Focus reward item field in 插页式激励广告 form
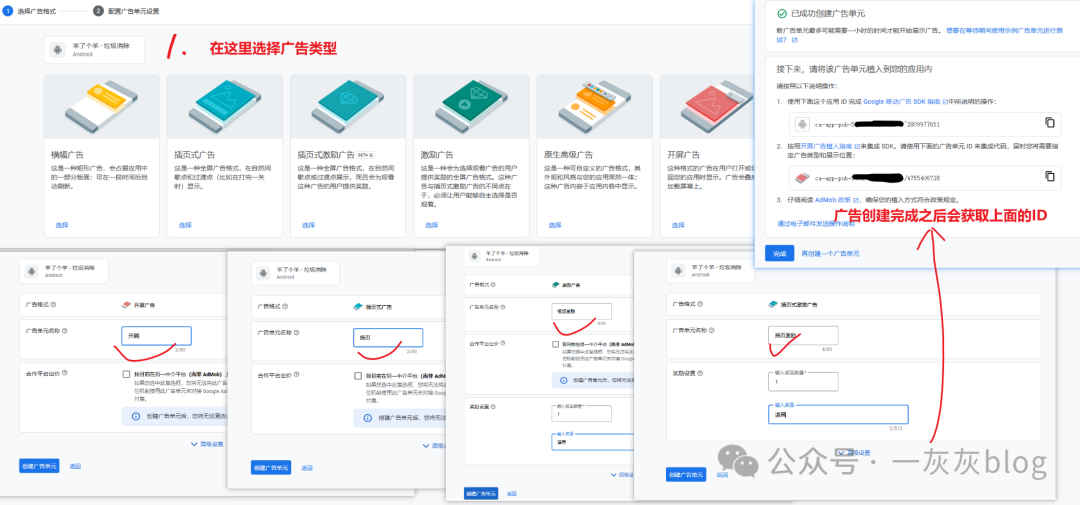Image resolution: width=1080 pixels, height=505 pixels. tap(838, 413)
